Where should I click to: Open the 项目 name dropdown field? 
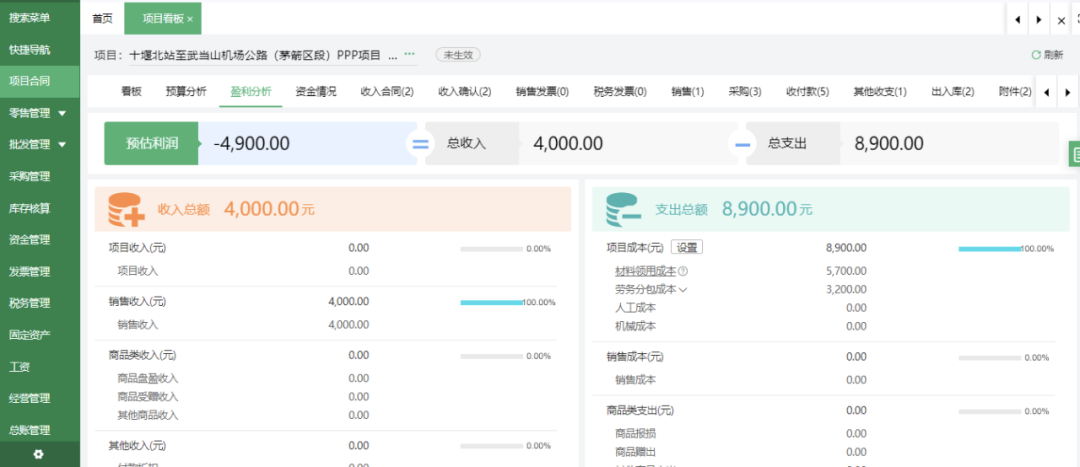tap(273, 55)
